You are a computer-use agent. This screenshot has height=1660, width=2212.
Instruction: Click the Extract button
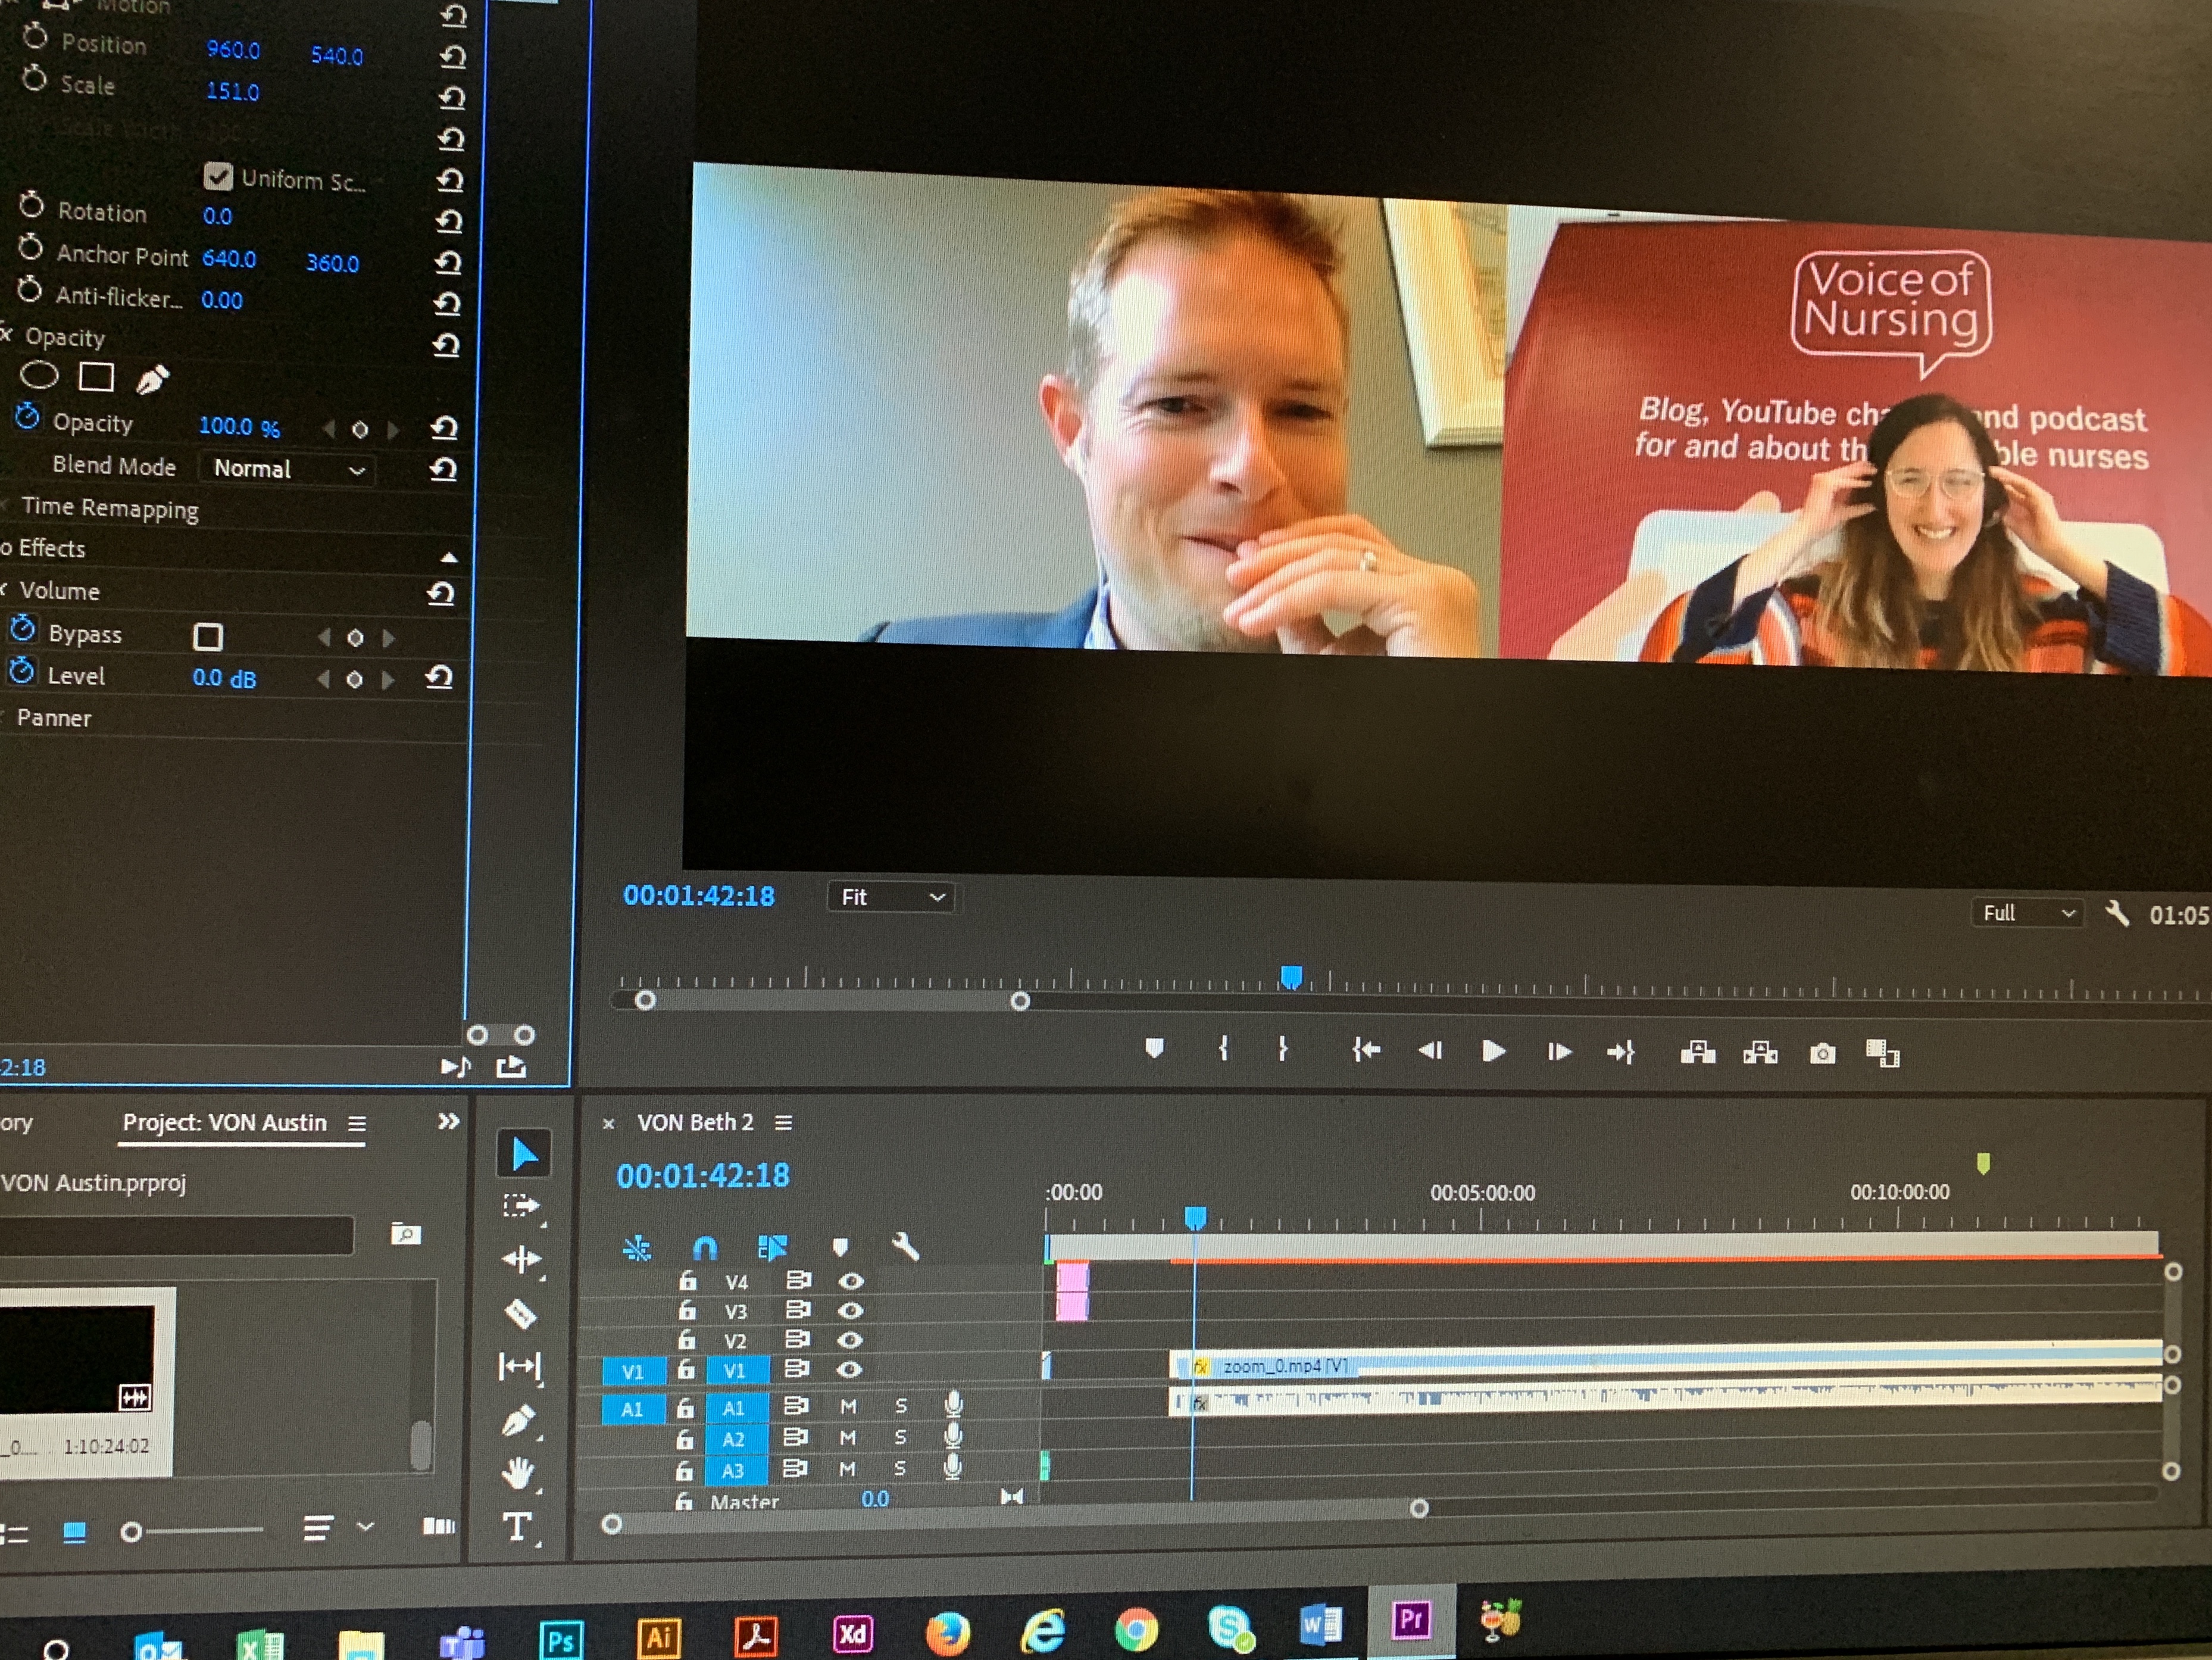pyautogui.click(x=1760, y=1053)
